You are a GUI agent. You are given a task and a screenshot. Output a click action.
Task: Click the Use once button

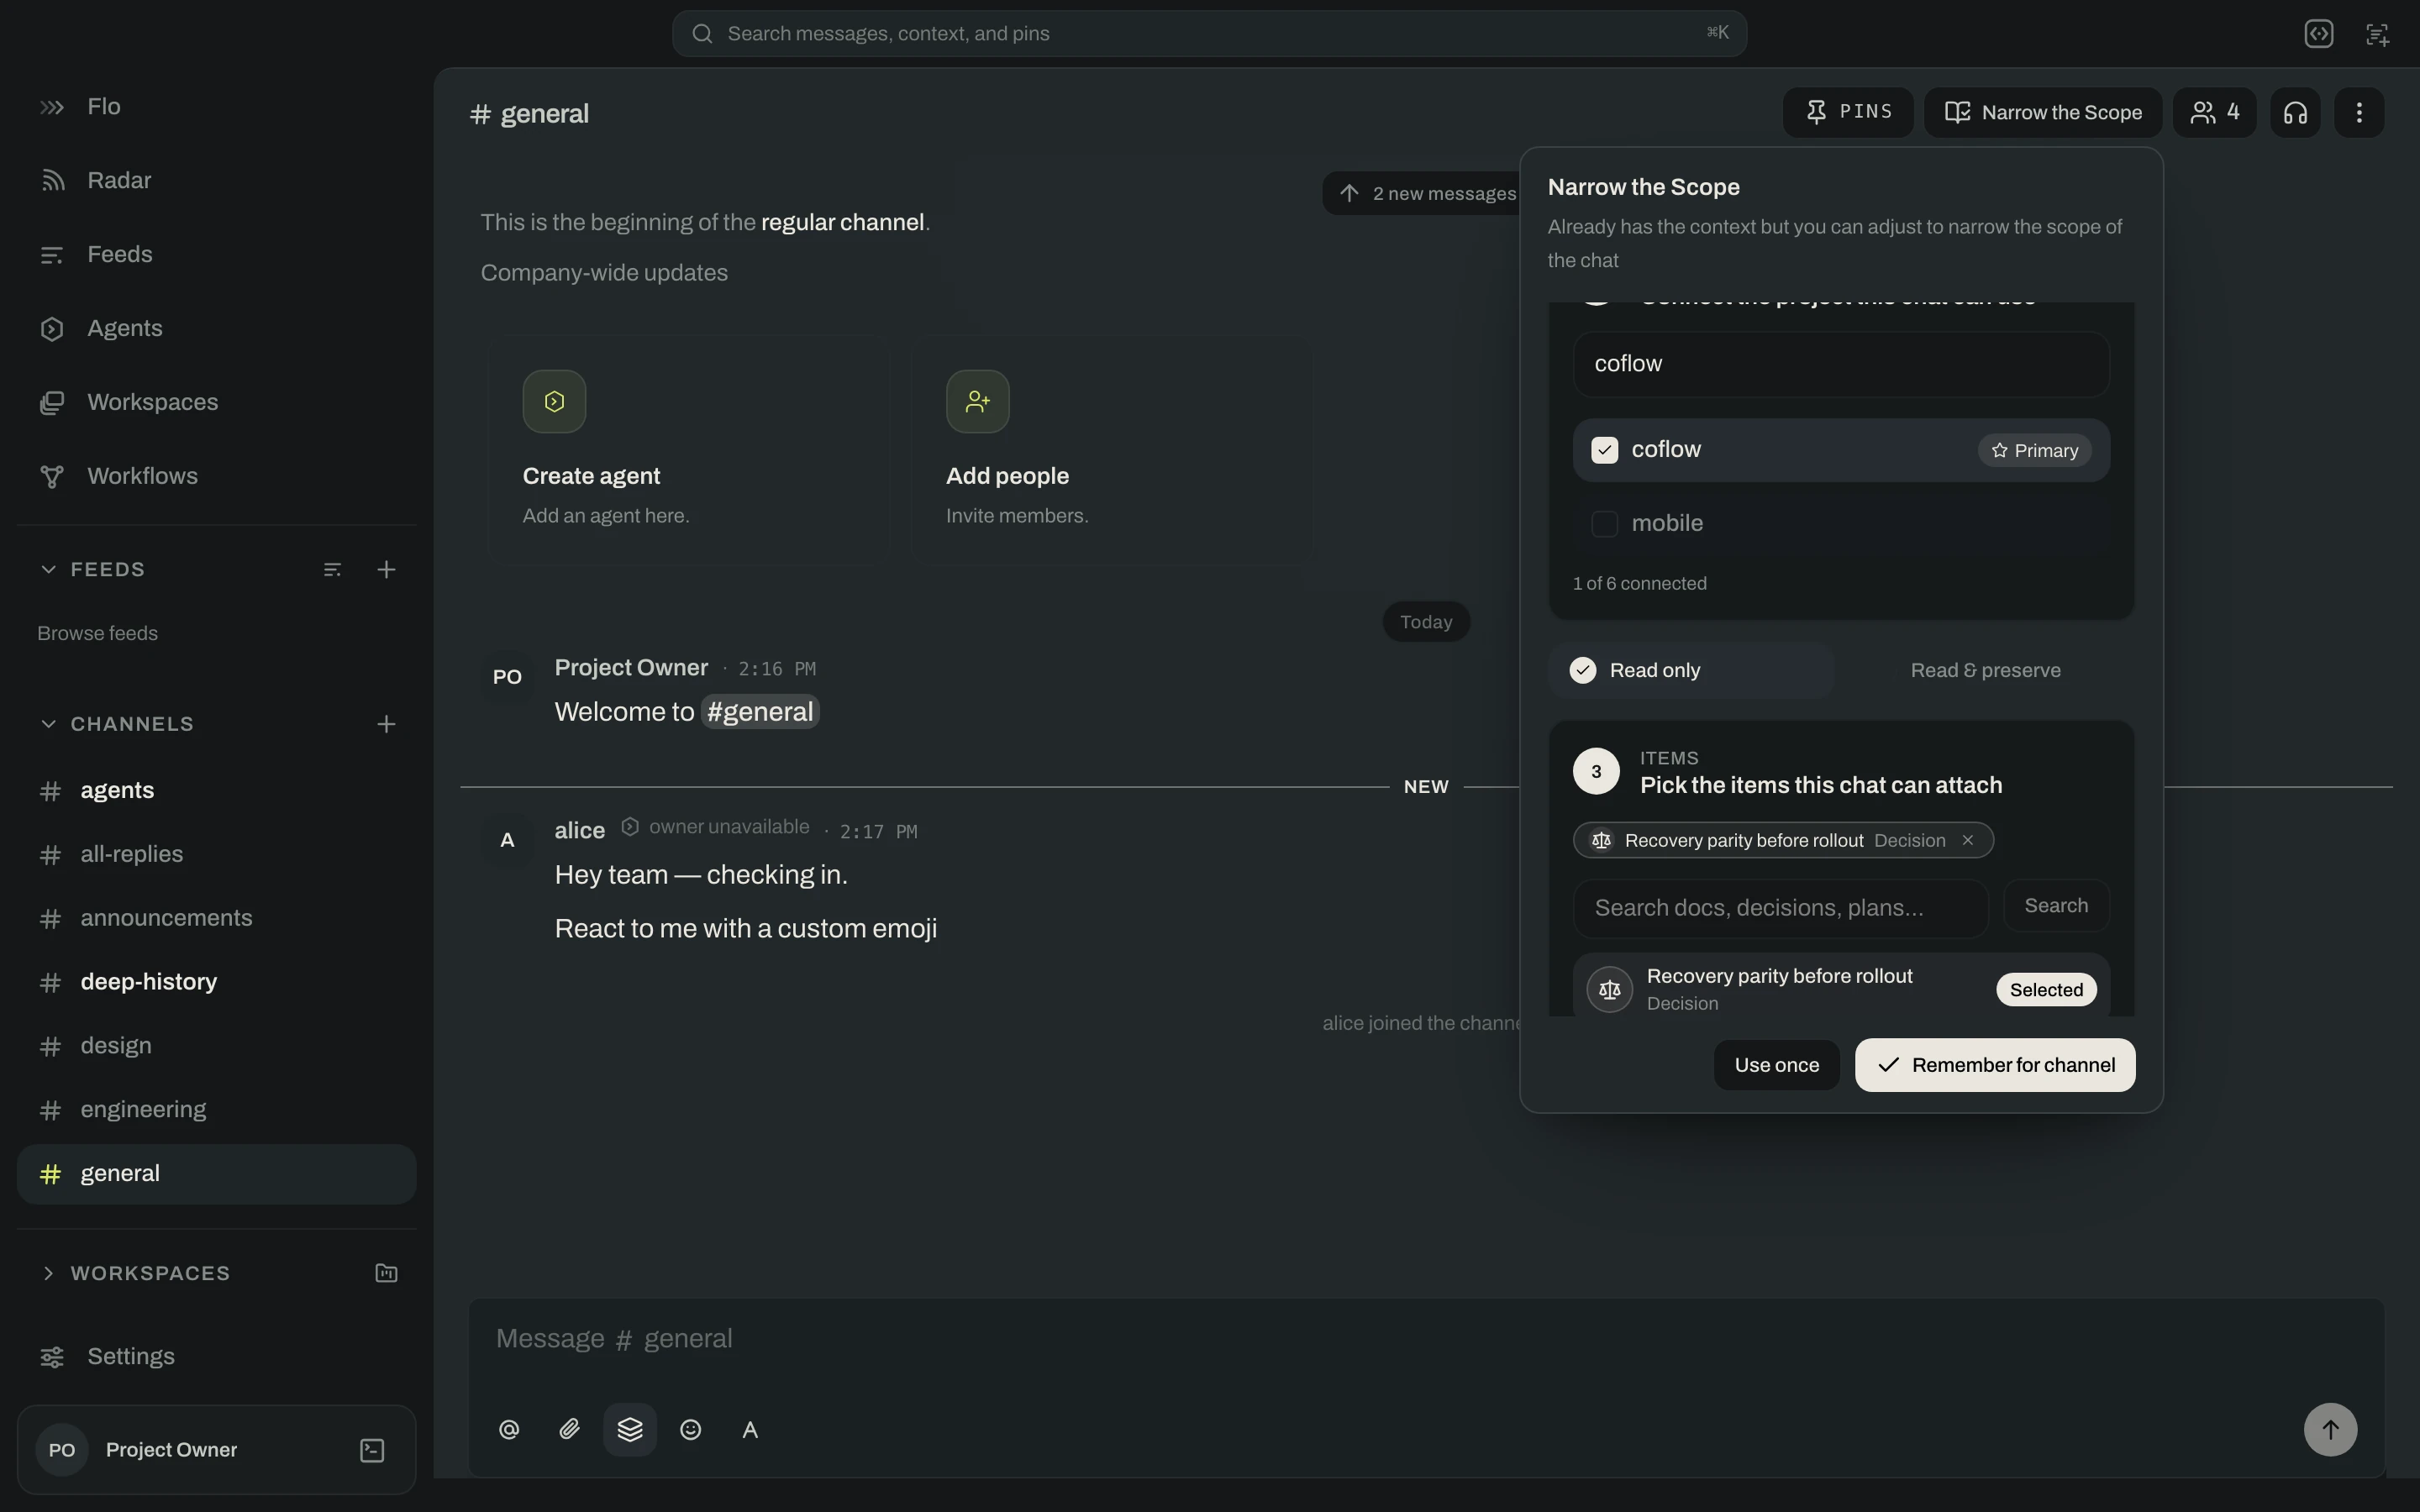coord(1776,1065)
